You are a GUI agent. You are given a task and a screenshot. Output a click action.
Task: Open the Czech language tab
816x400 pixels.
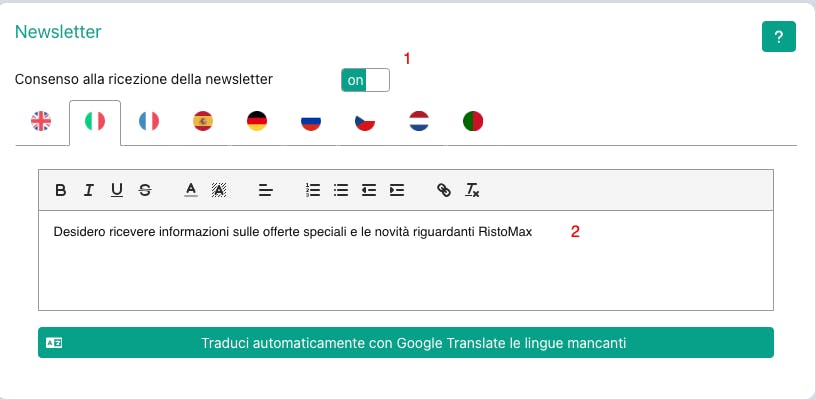365,121
